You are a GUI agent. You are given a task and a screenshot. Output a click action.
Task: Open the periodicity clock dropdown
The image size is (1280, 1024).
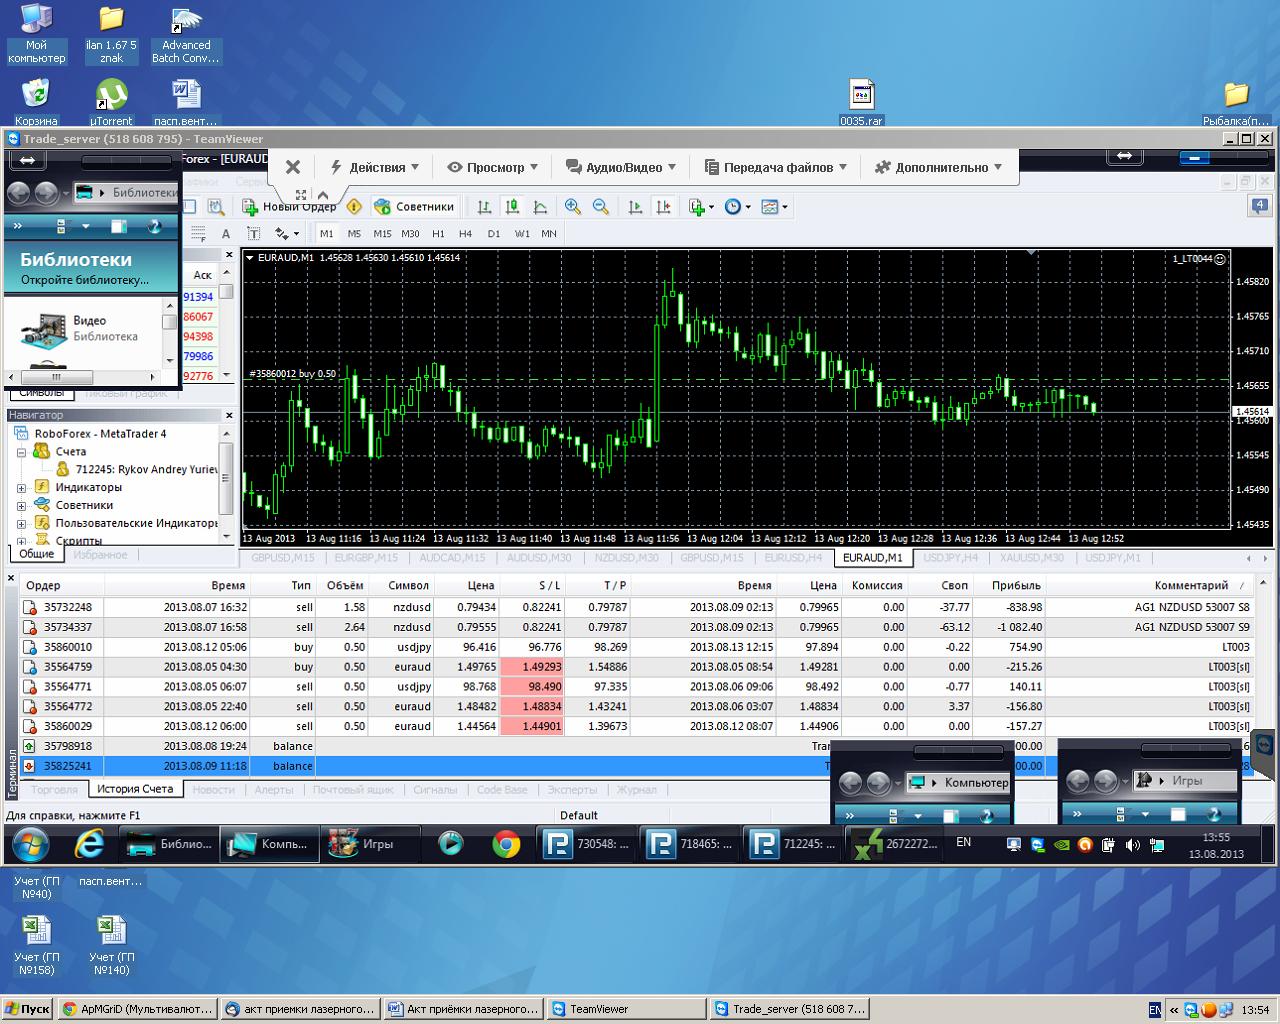click(738, 207)
